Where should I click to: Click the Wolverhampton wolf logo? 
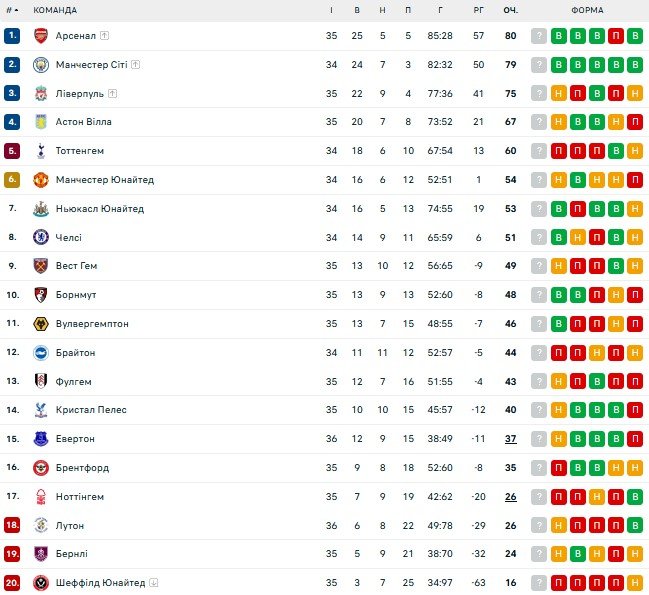click(x=41, y=324)
